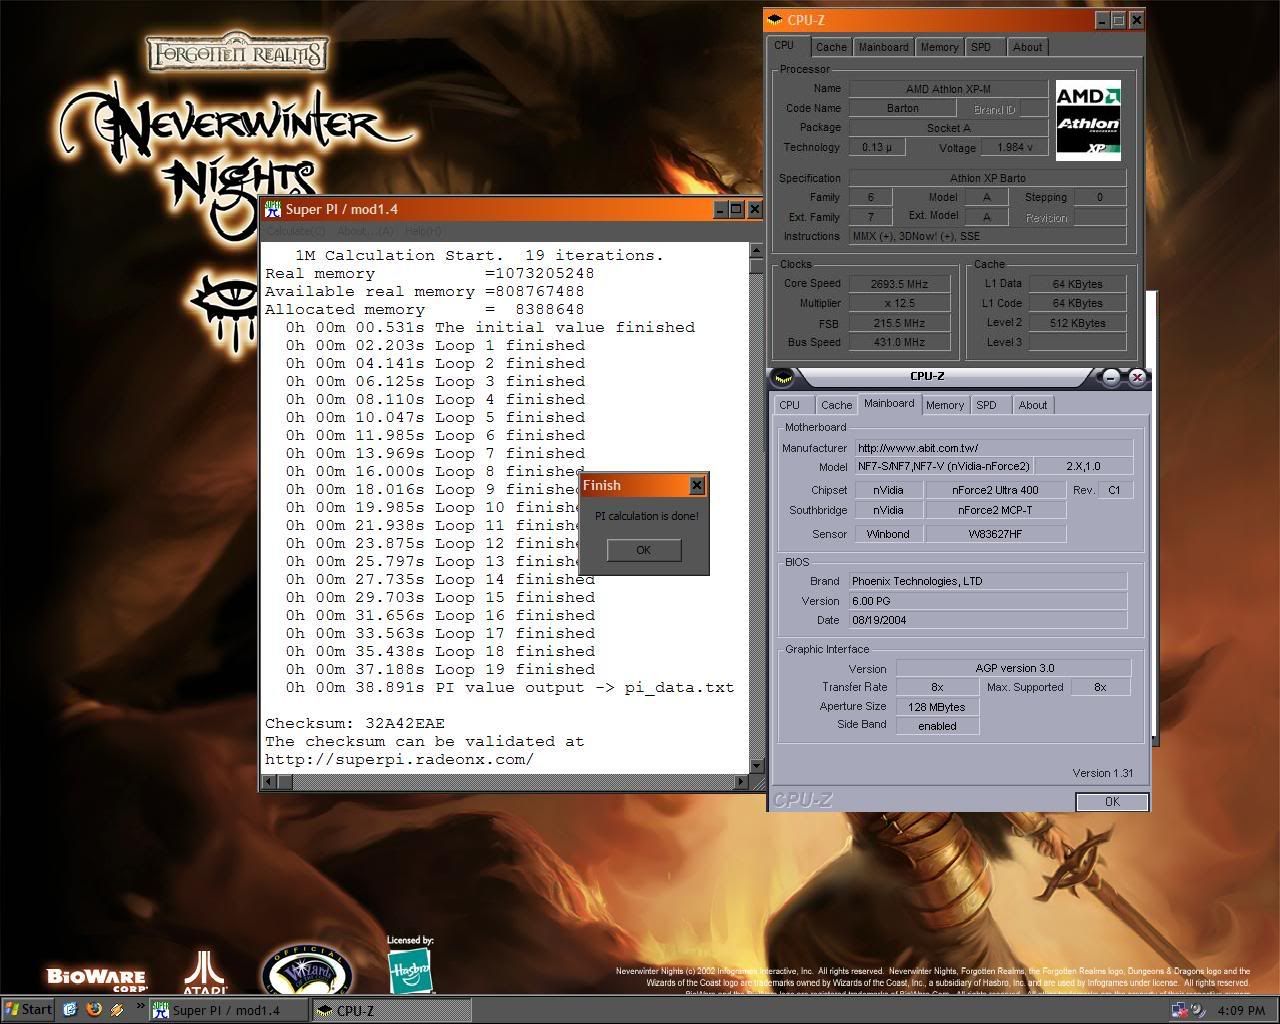
Task: Launch Firefox from quick launch
Action: point(94,1010)
